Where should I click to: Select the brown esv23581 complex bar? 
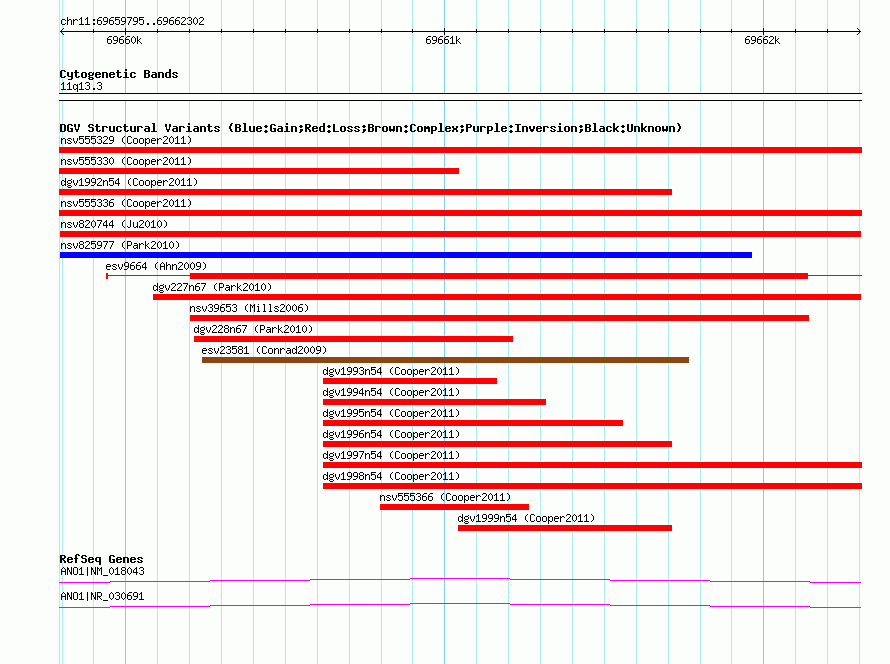click(445, 360)
